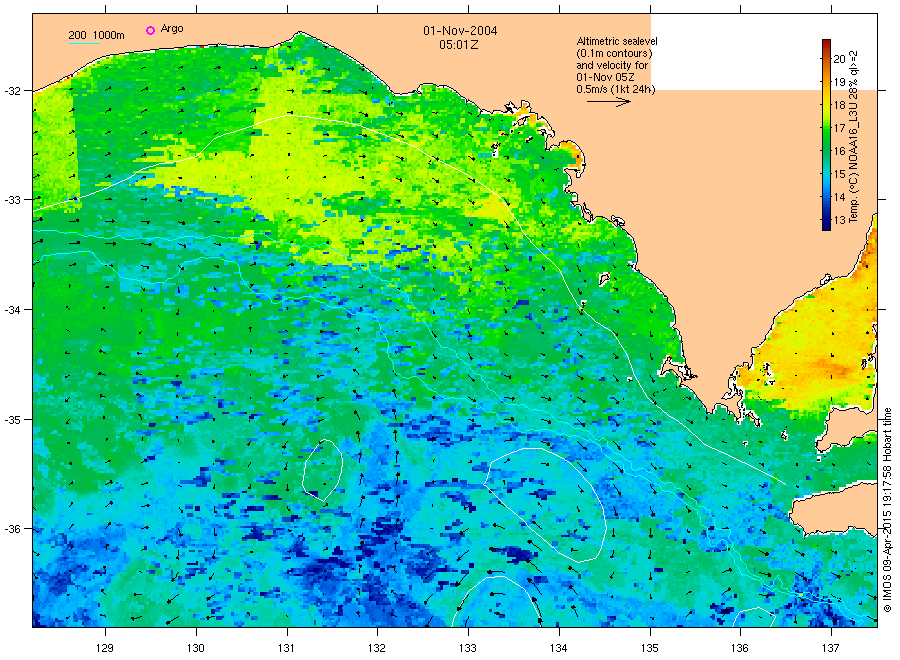Click the '132' longitude axis label
The image size is (900, 660).
[377, 648]
